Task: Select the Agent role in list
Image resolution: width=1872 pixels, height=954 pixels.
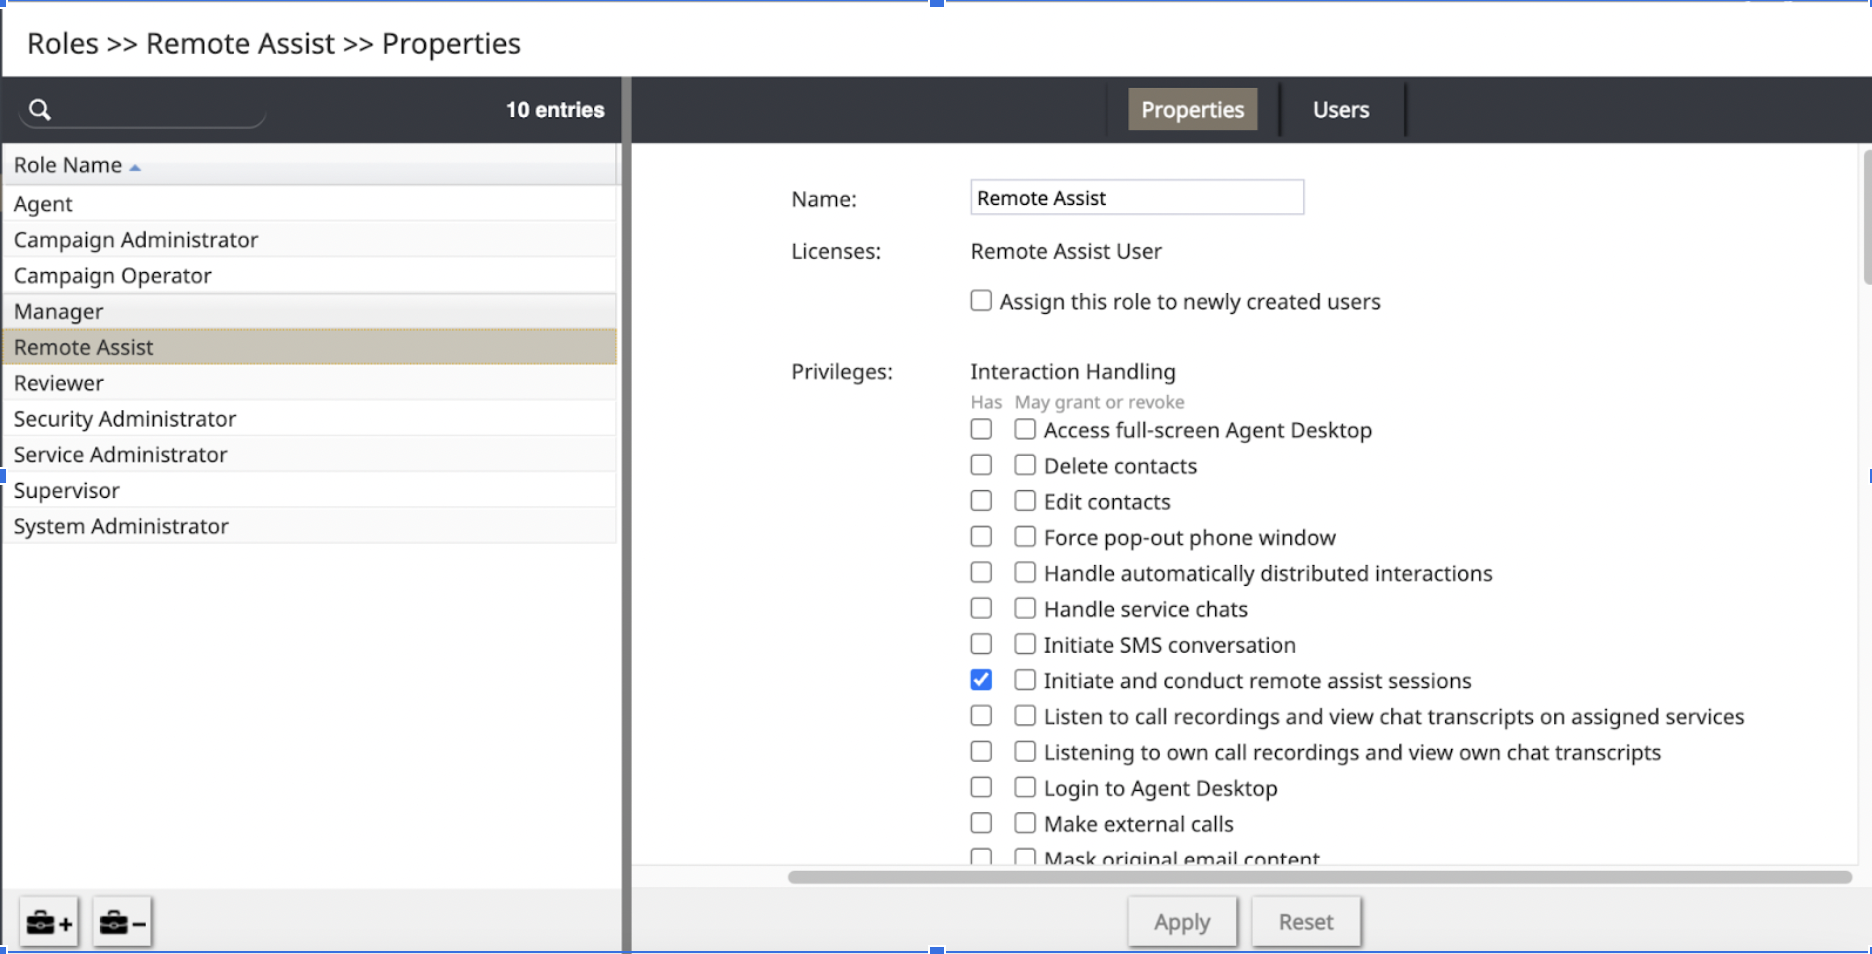Action: click(43, 204)
